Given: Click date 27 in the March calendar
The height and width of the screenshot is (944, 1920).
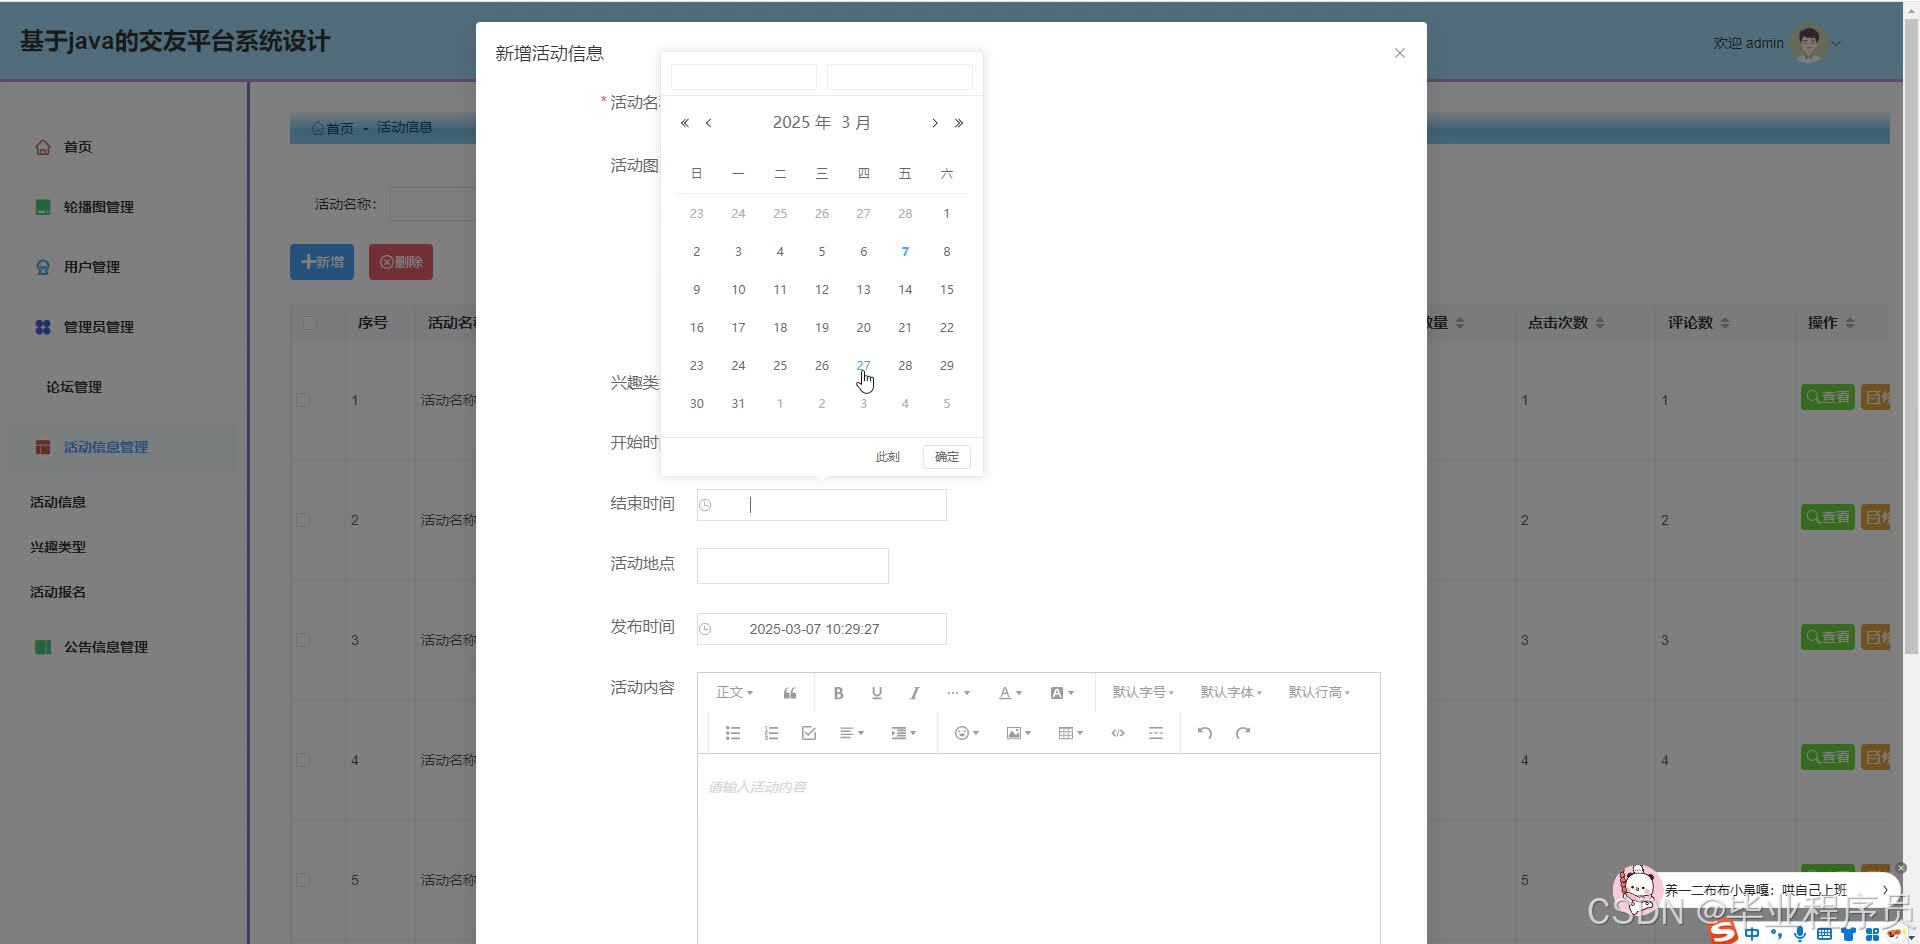Looking at the screenshot, I should click(x=863, y=365).
